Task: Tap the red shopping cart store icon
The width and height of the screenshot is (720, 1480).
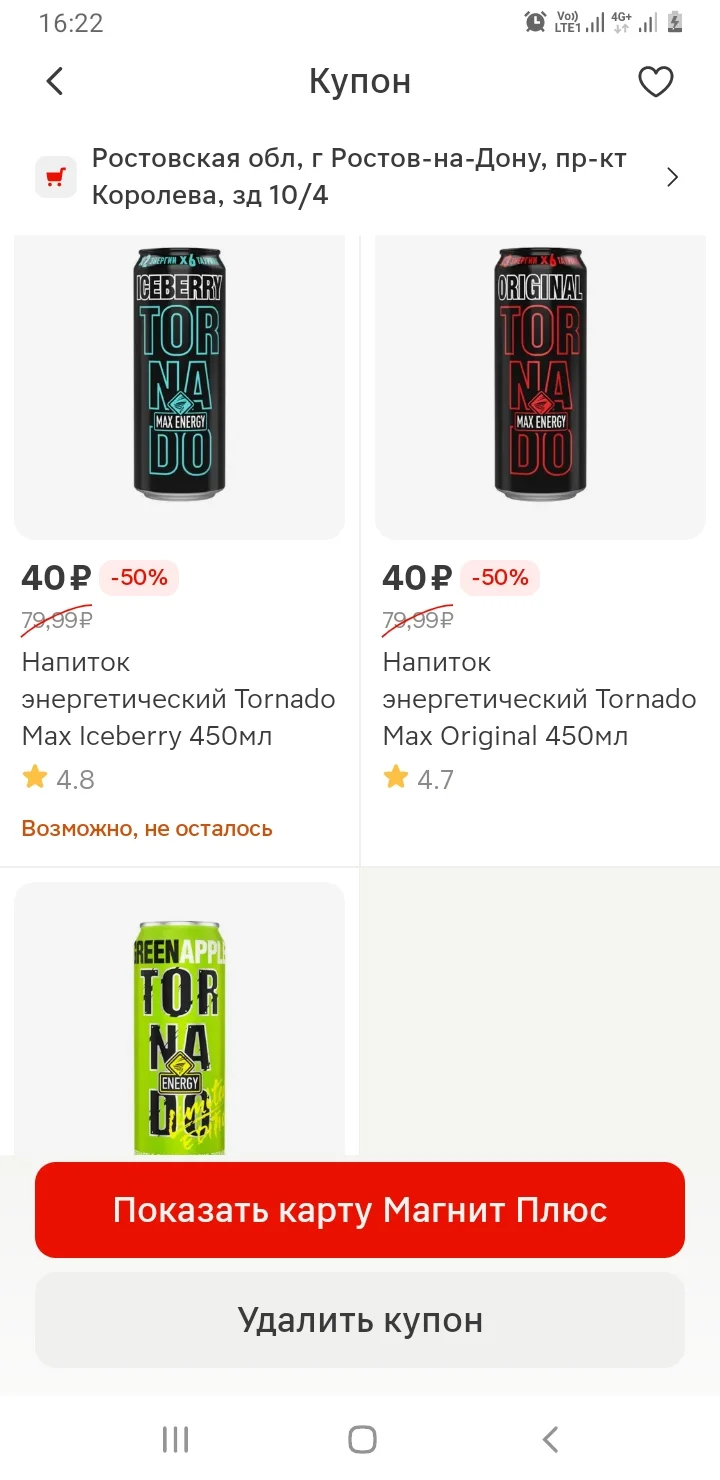Action: 56,177
